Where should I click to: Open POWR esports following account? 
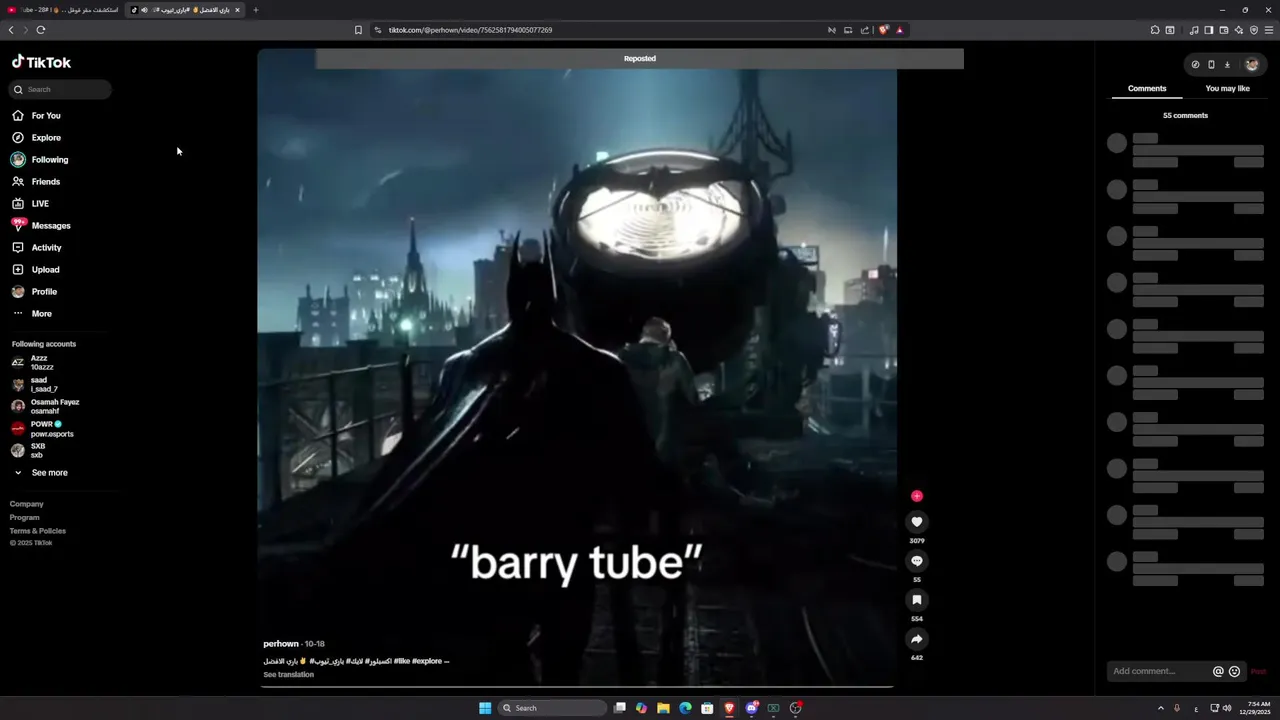42,429
